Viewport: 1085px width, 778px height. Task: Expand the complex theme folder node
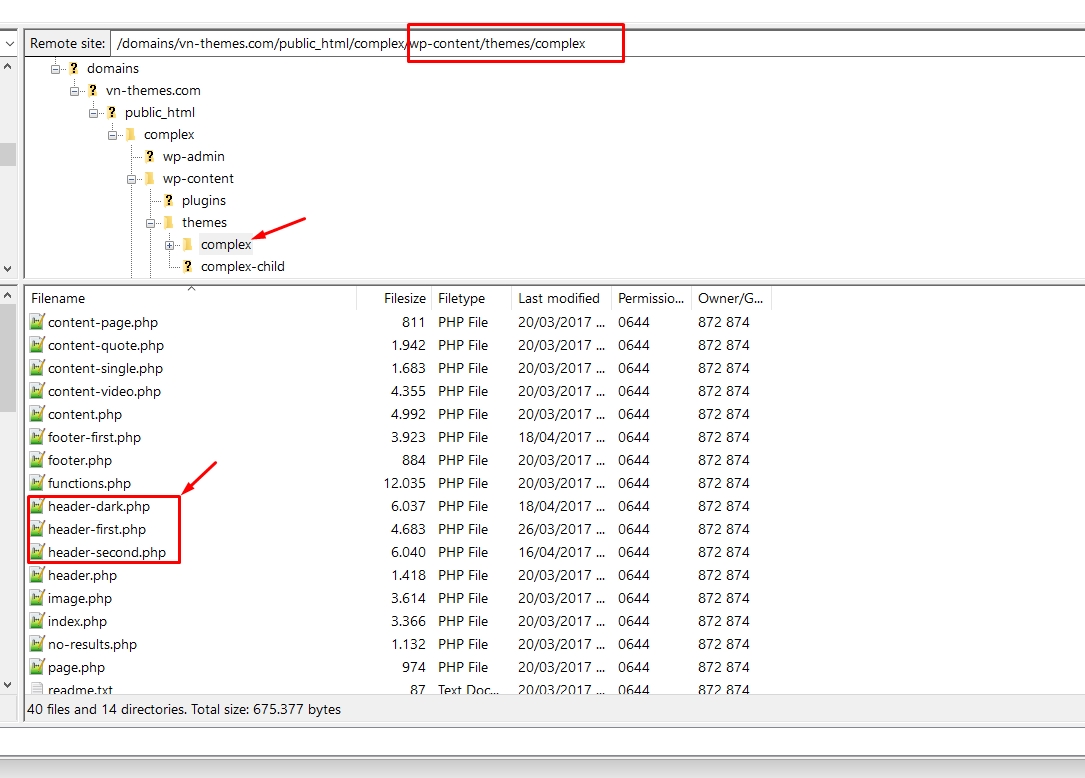pyautogui.click(x=170, y=245)
